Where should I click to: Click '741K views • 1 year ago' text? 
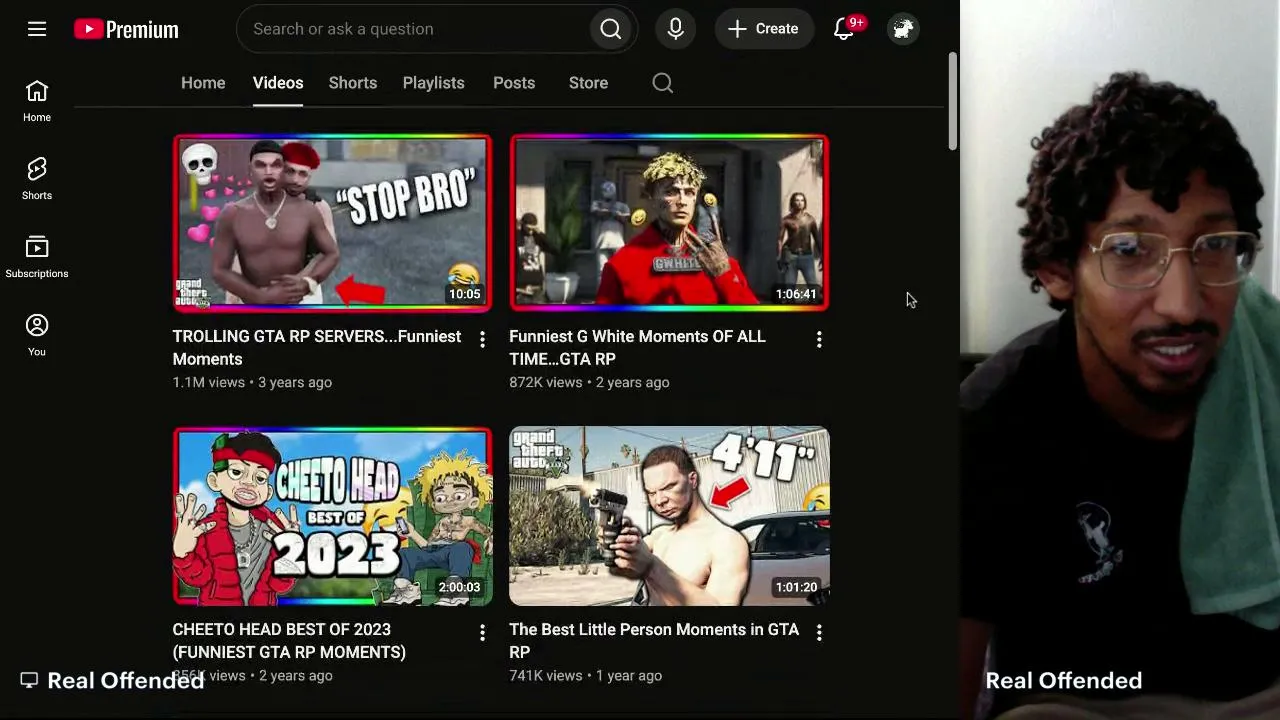[585, 675]
